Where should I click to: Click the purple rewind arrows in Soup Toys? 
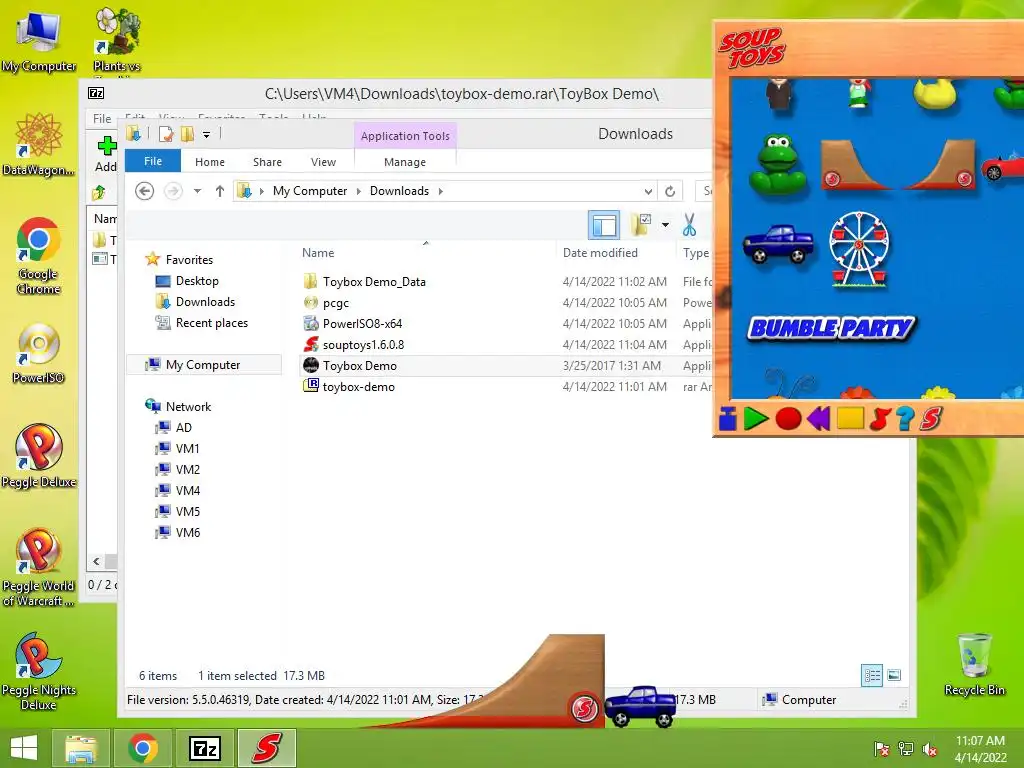(819, 419)
